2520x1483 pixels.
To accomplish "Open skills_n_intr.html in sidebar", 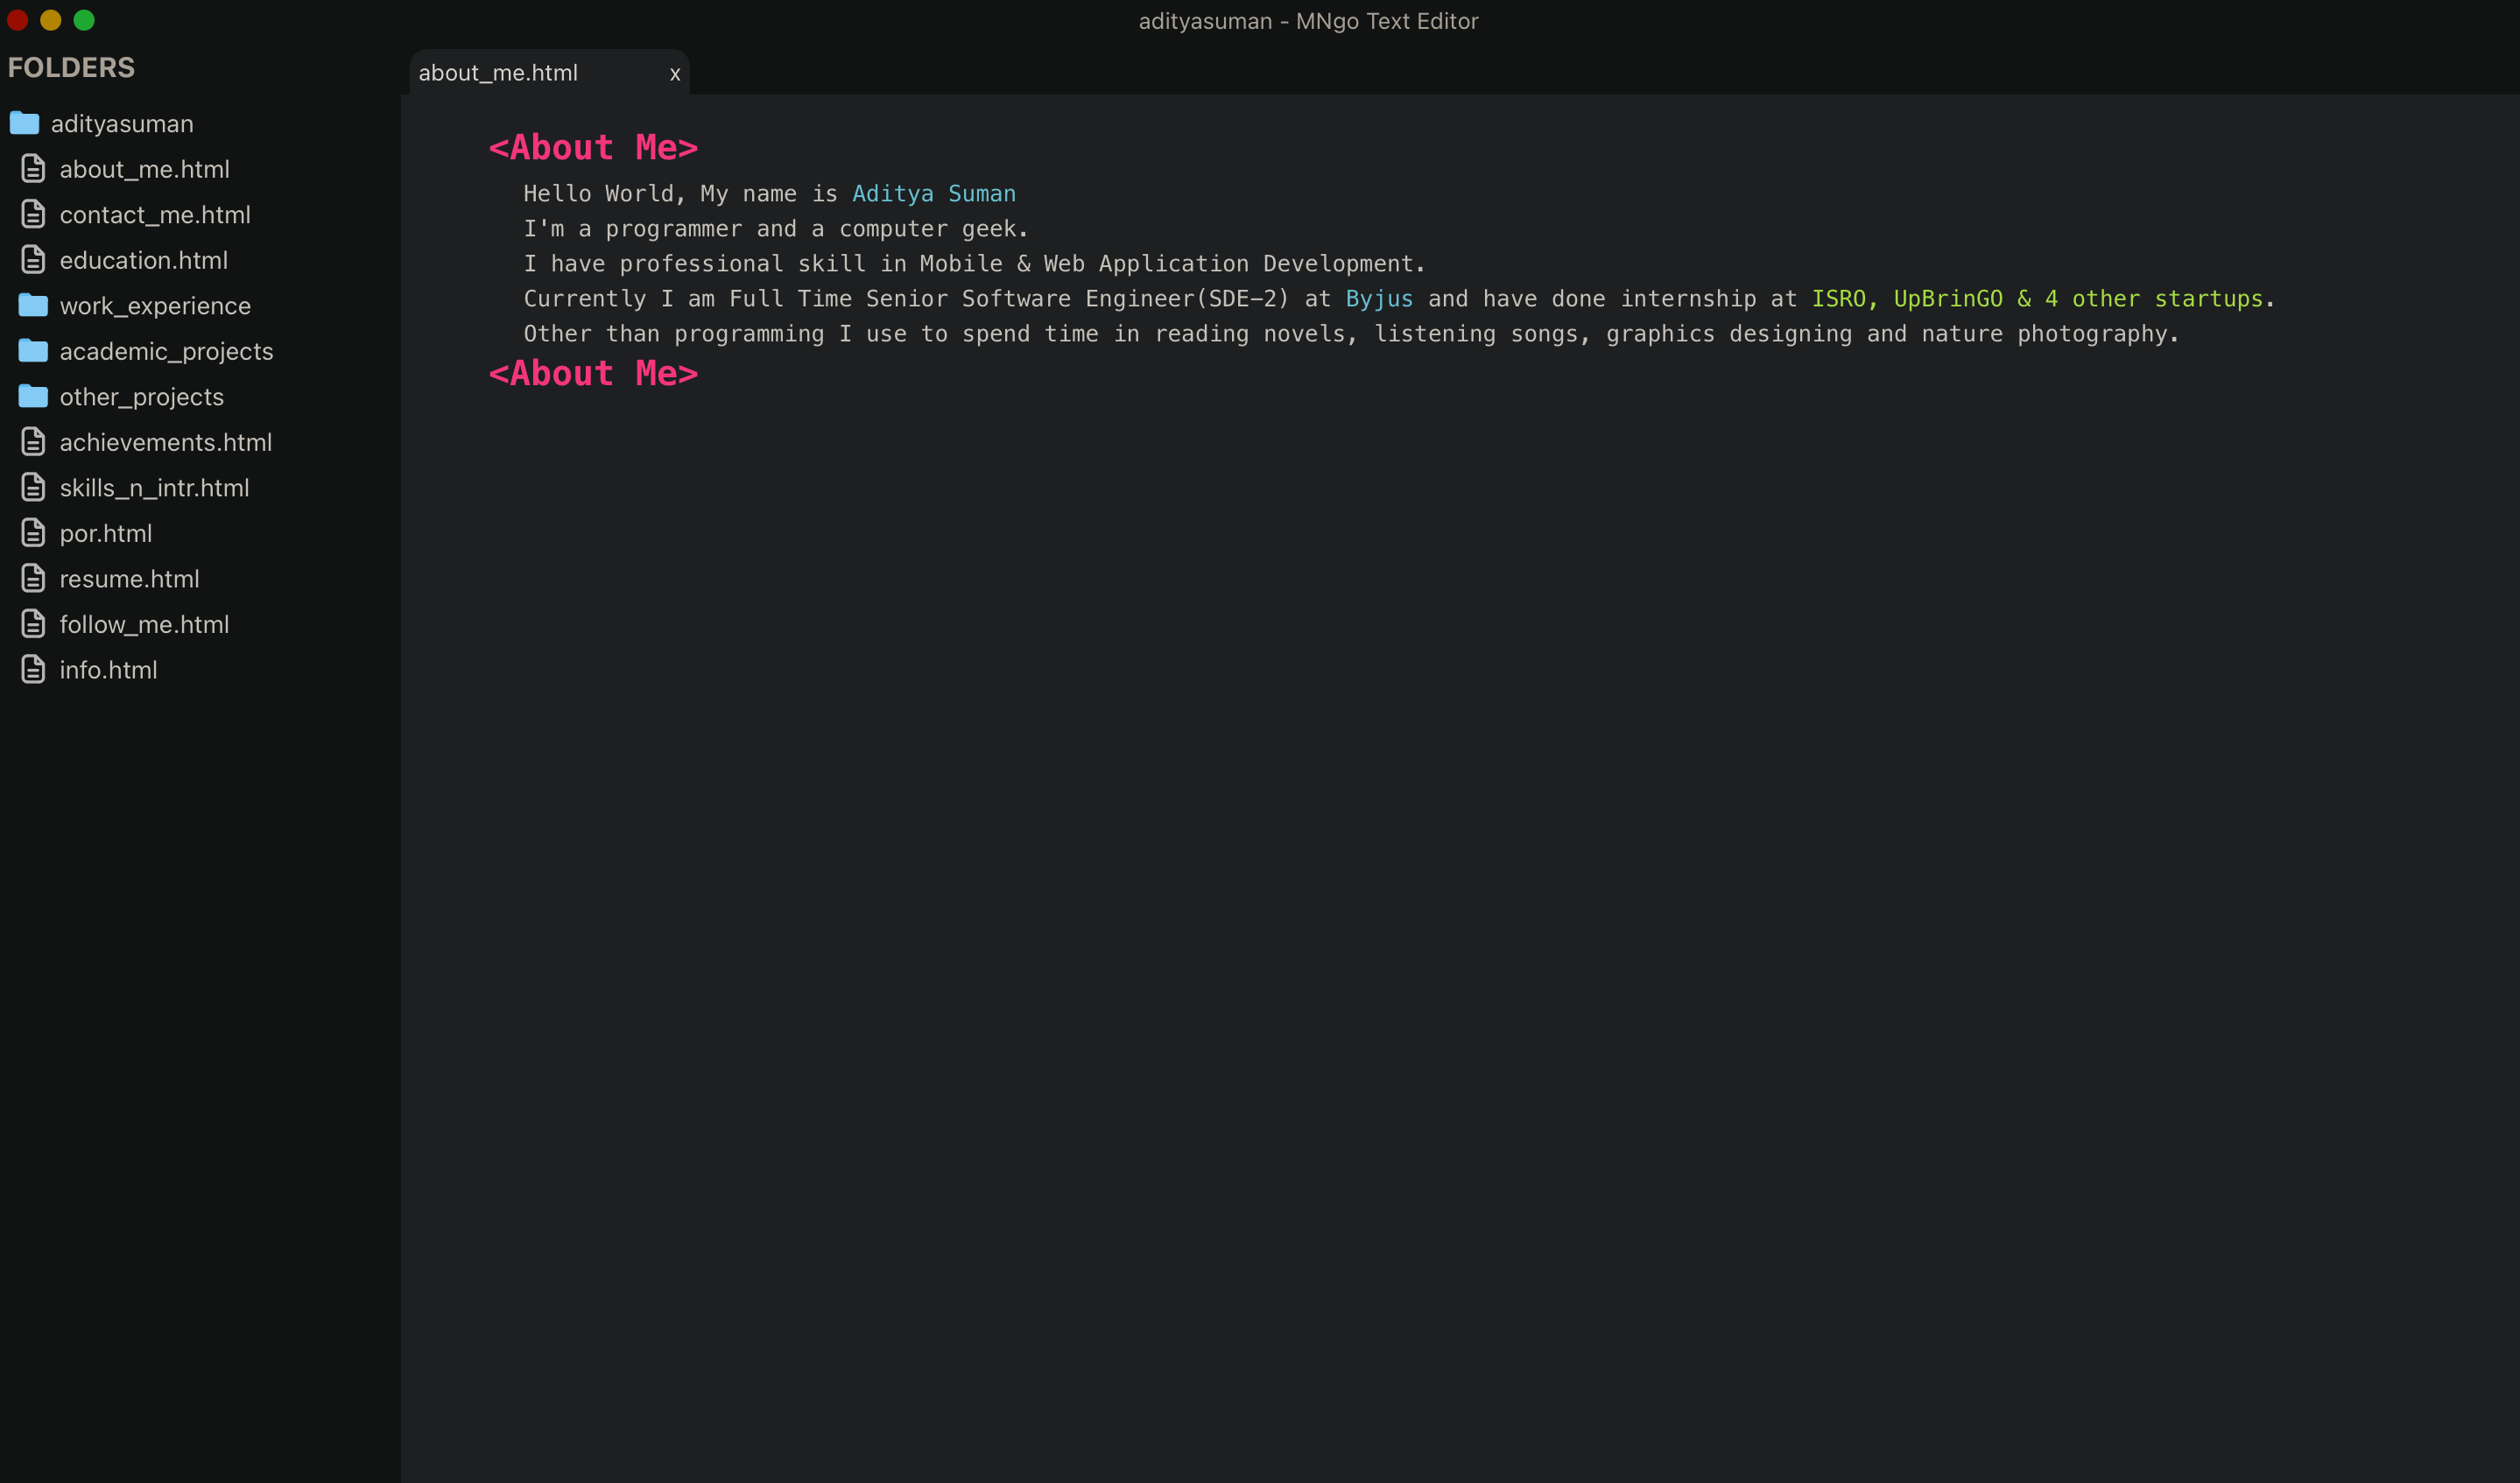I will tap(154, 488).
